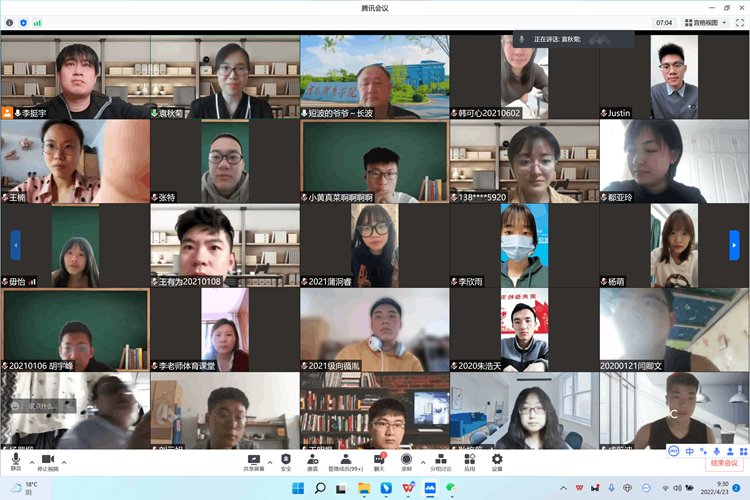Click the meeting info icon at top left
The width and height of the screenshot is (750, 500).
coord(10,22)
